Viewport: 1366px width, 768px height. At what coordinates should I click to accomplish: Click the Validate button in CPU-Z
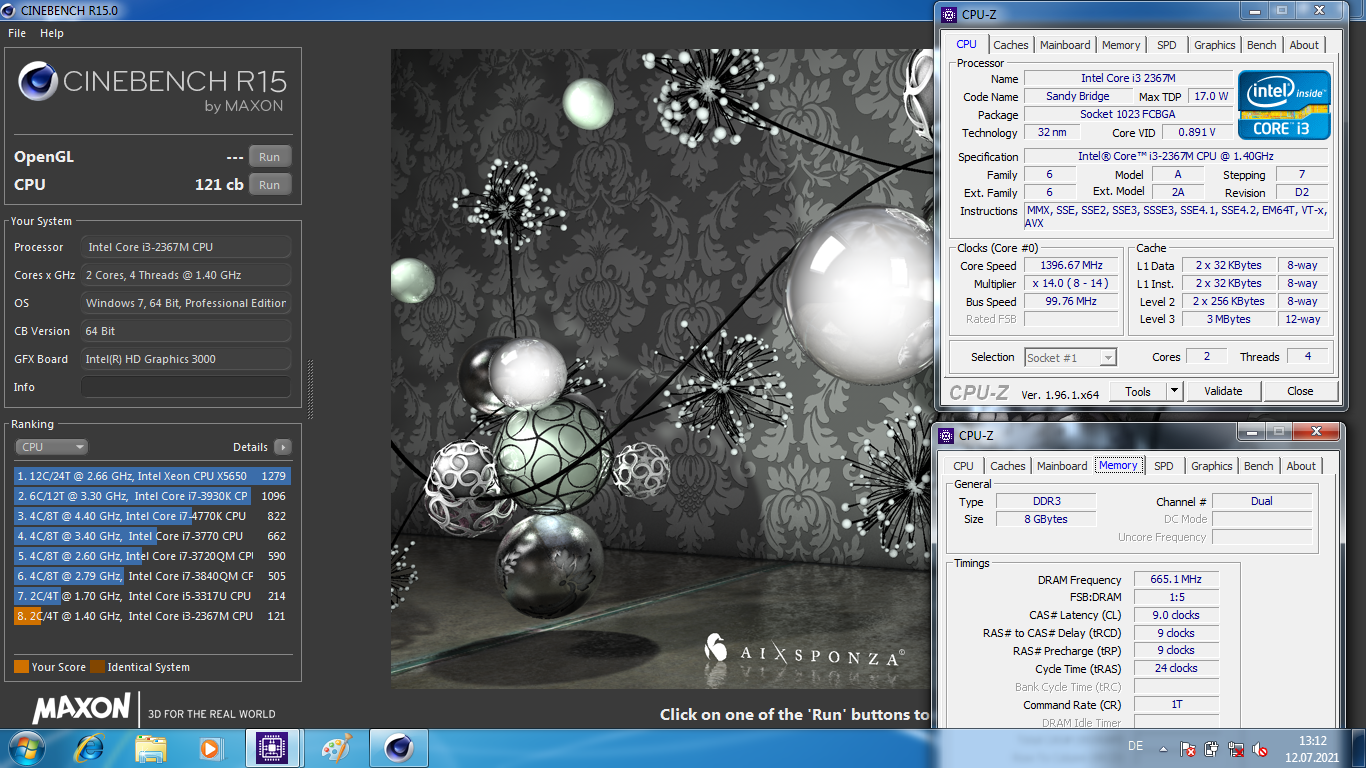1223,391
